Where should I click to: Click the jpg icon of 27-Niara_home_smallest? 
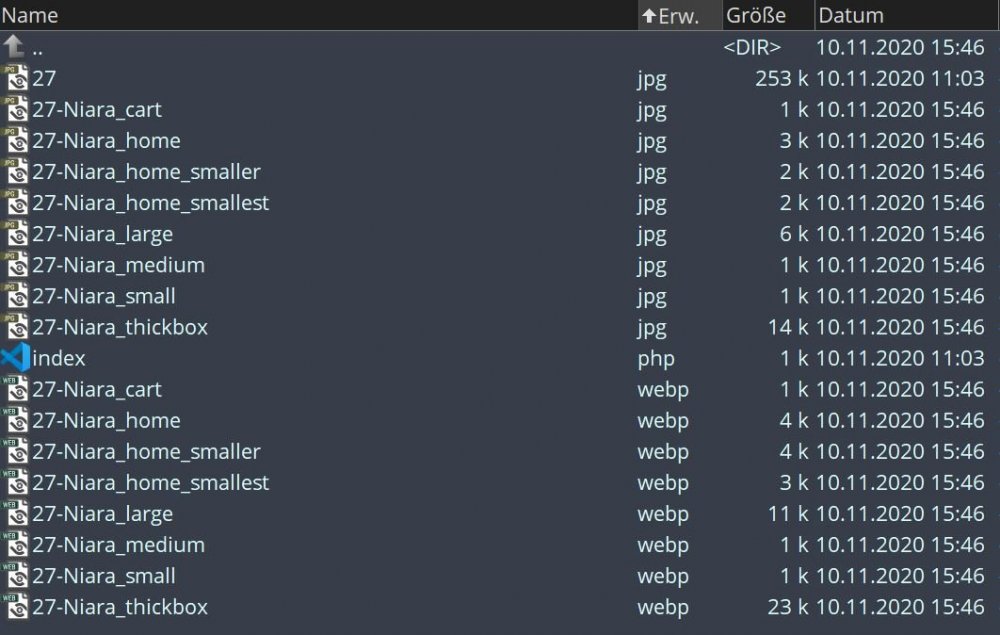coord(16,203)
